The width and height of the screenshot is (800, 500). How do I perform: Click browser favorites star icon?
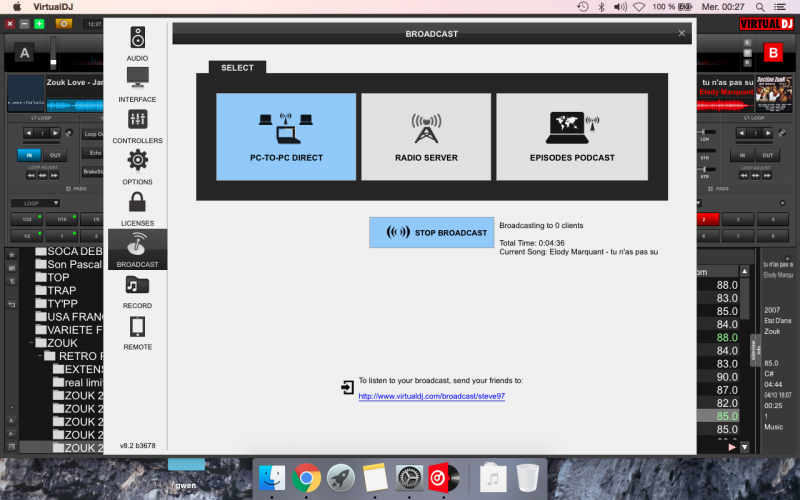coord(12,255)
